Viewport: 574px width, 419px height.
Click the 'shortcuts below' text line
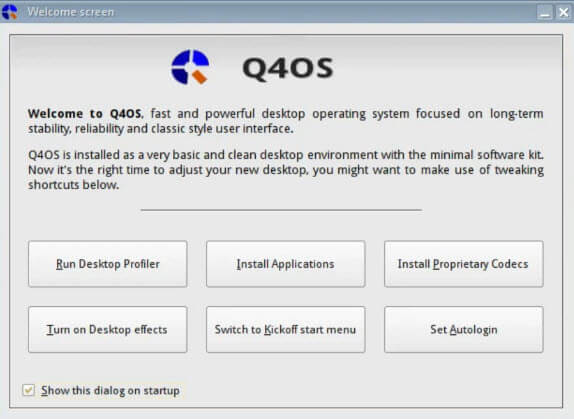click(74, 185)
